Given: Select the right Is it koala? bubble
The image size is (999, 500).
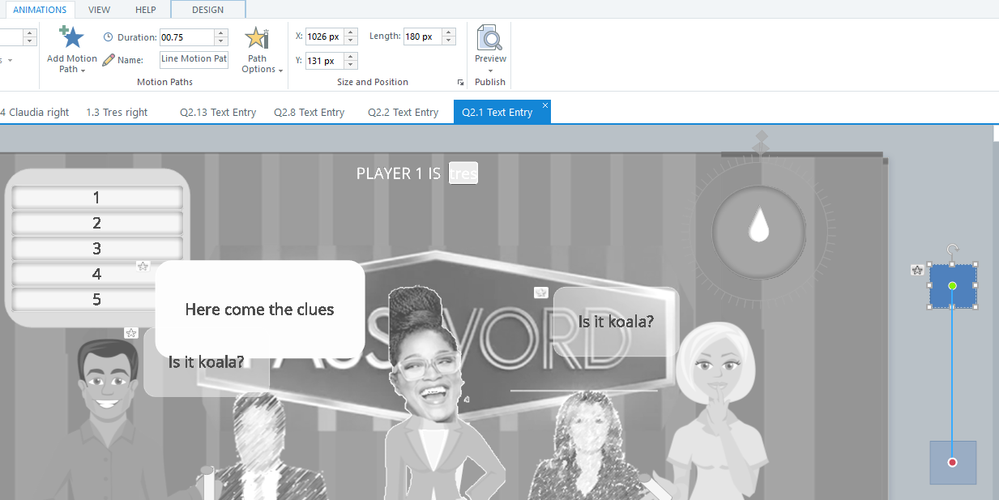Looking at the screenshot, I should coord(615,321).
